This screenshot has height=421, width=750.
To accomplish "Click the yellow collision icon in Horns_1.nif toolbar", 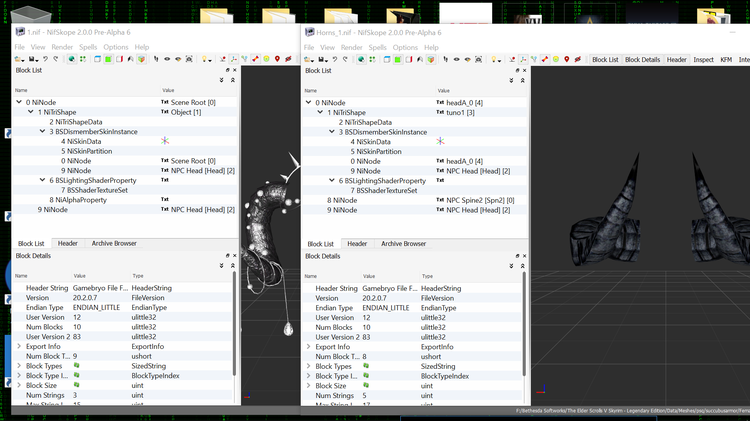I will pos(556,59).
